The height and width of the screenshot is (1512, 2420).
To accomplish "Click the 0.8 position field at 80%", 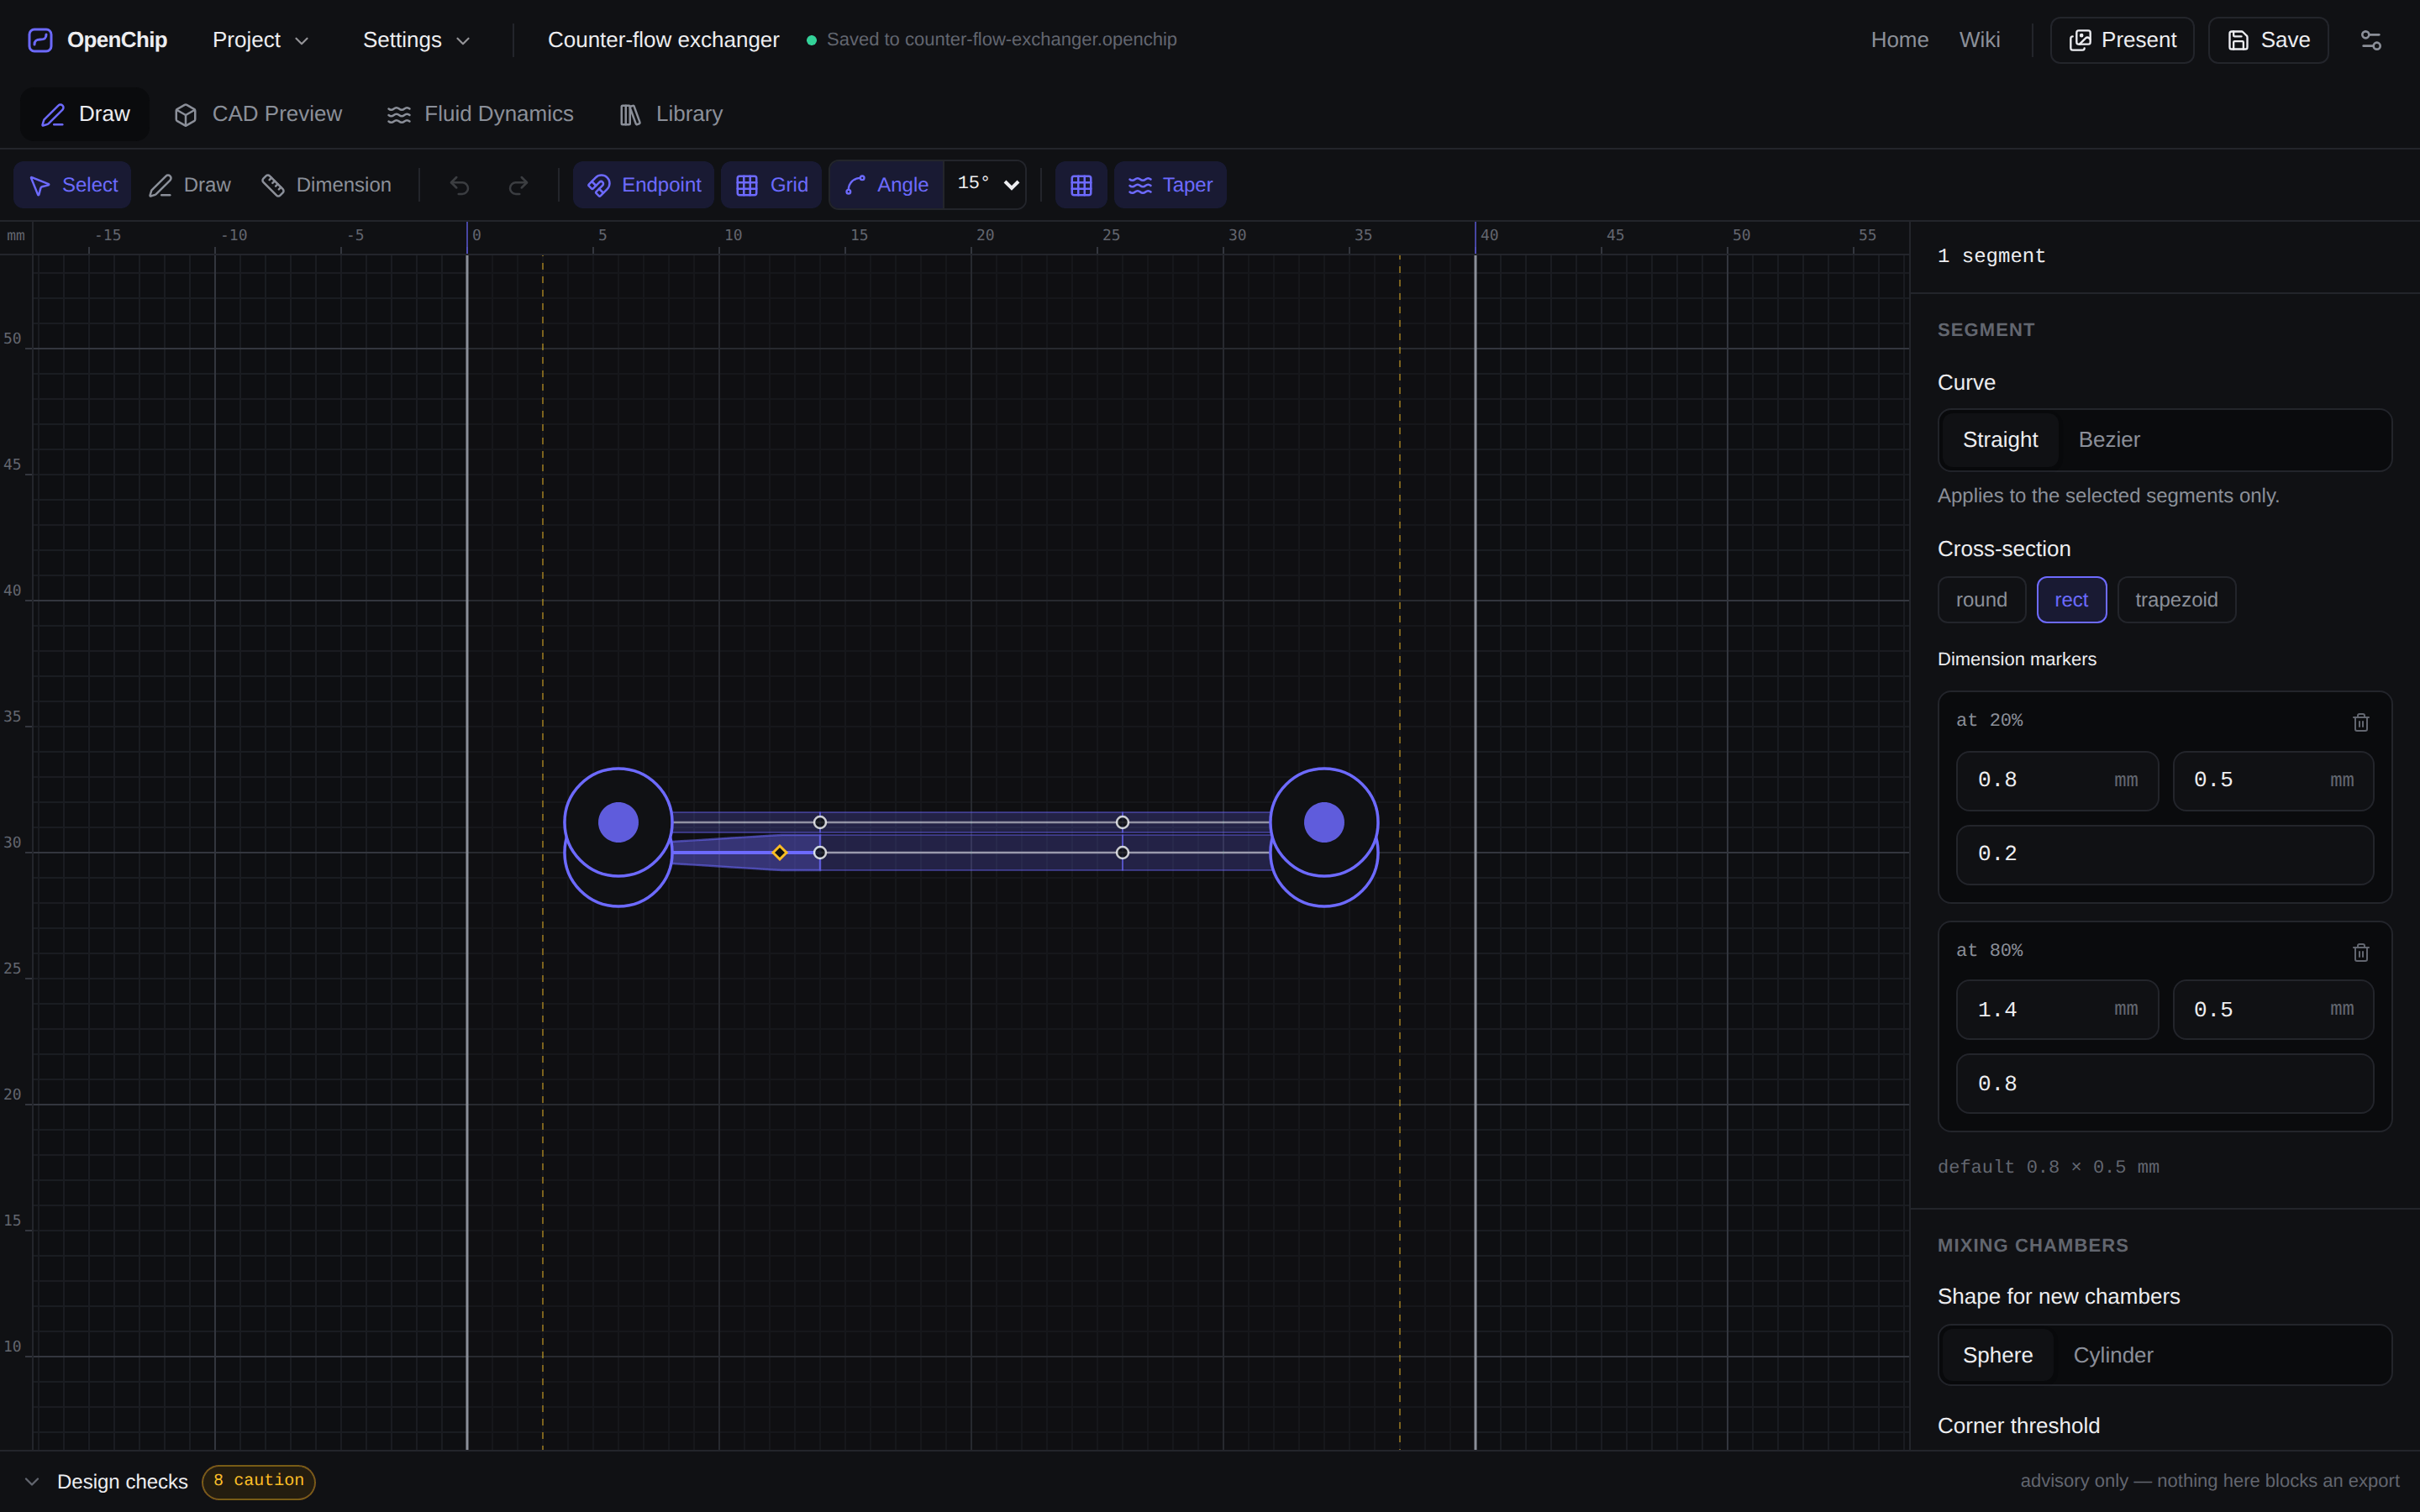I will (2165, 1084).
